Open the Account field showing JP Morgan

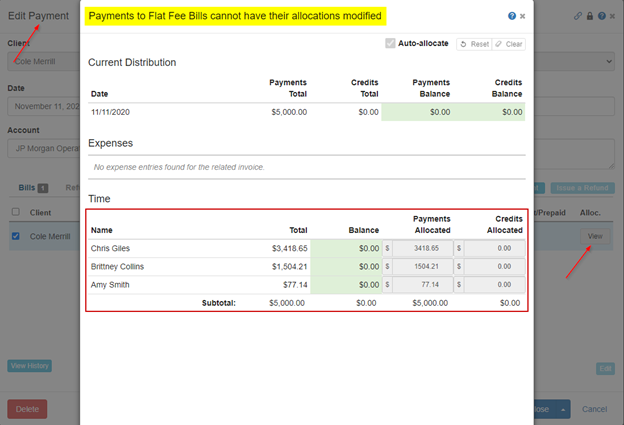(x=44, y=148)
